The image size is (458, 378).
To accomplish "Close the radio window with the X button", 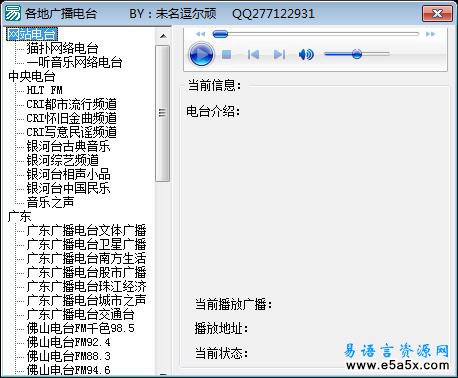I will click(437, 14).
